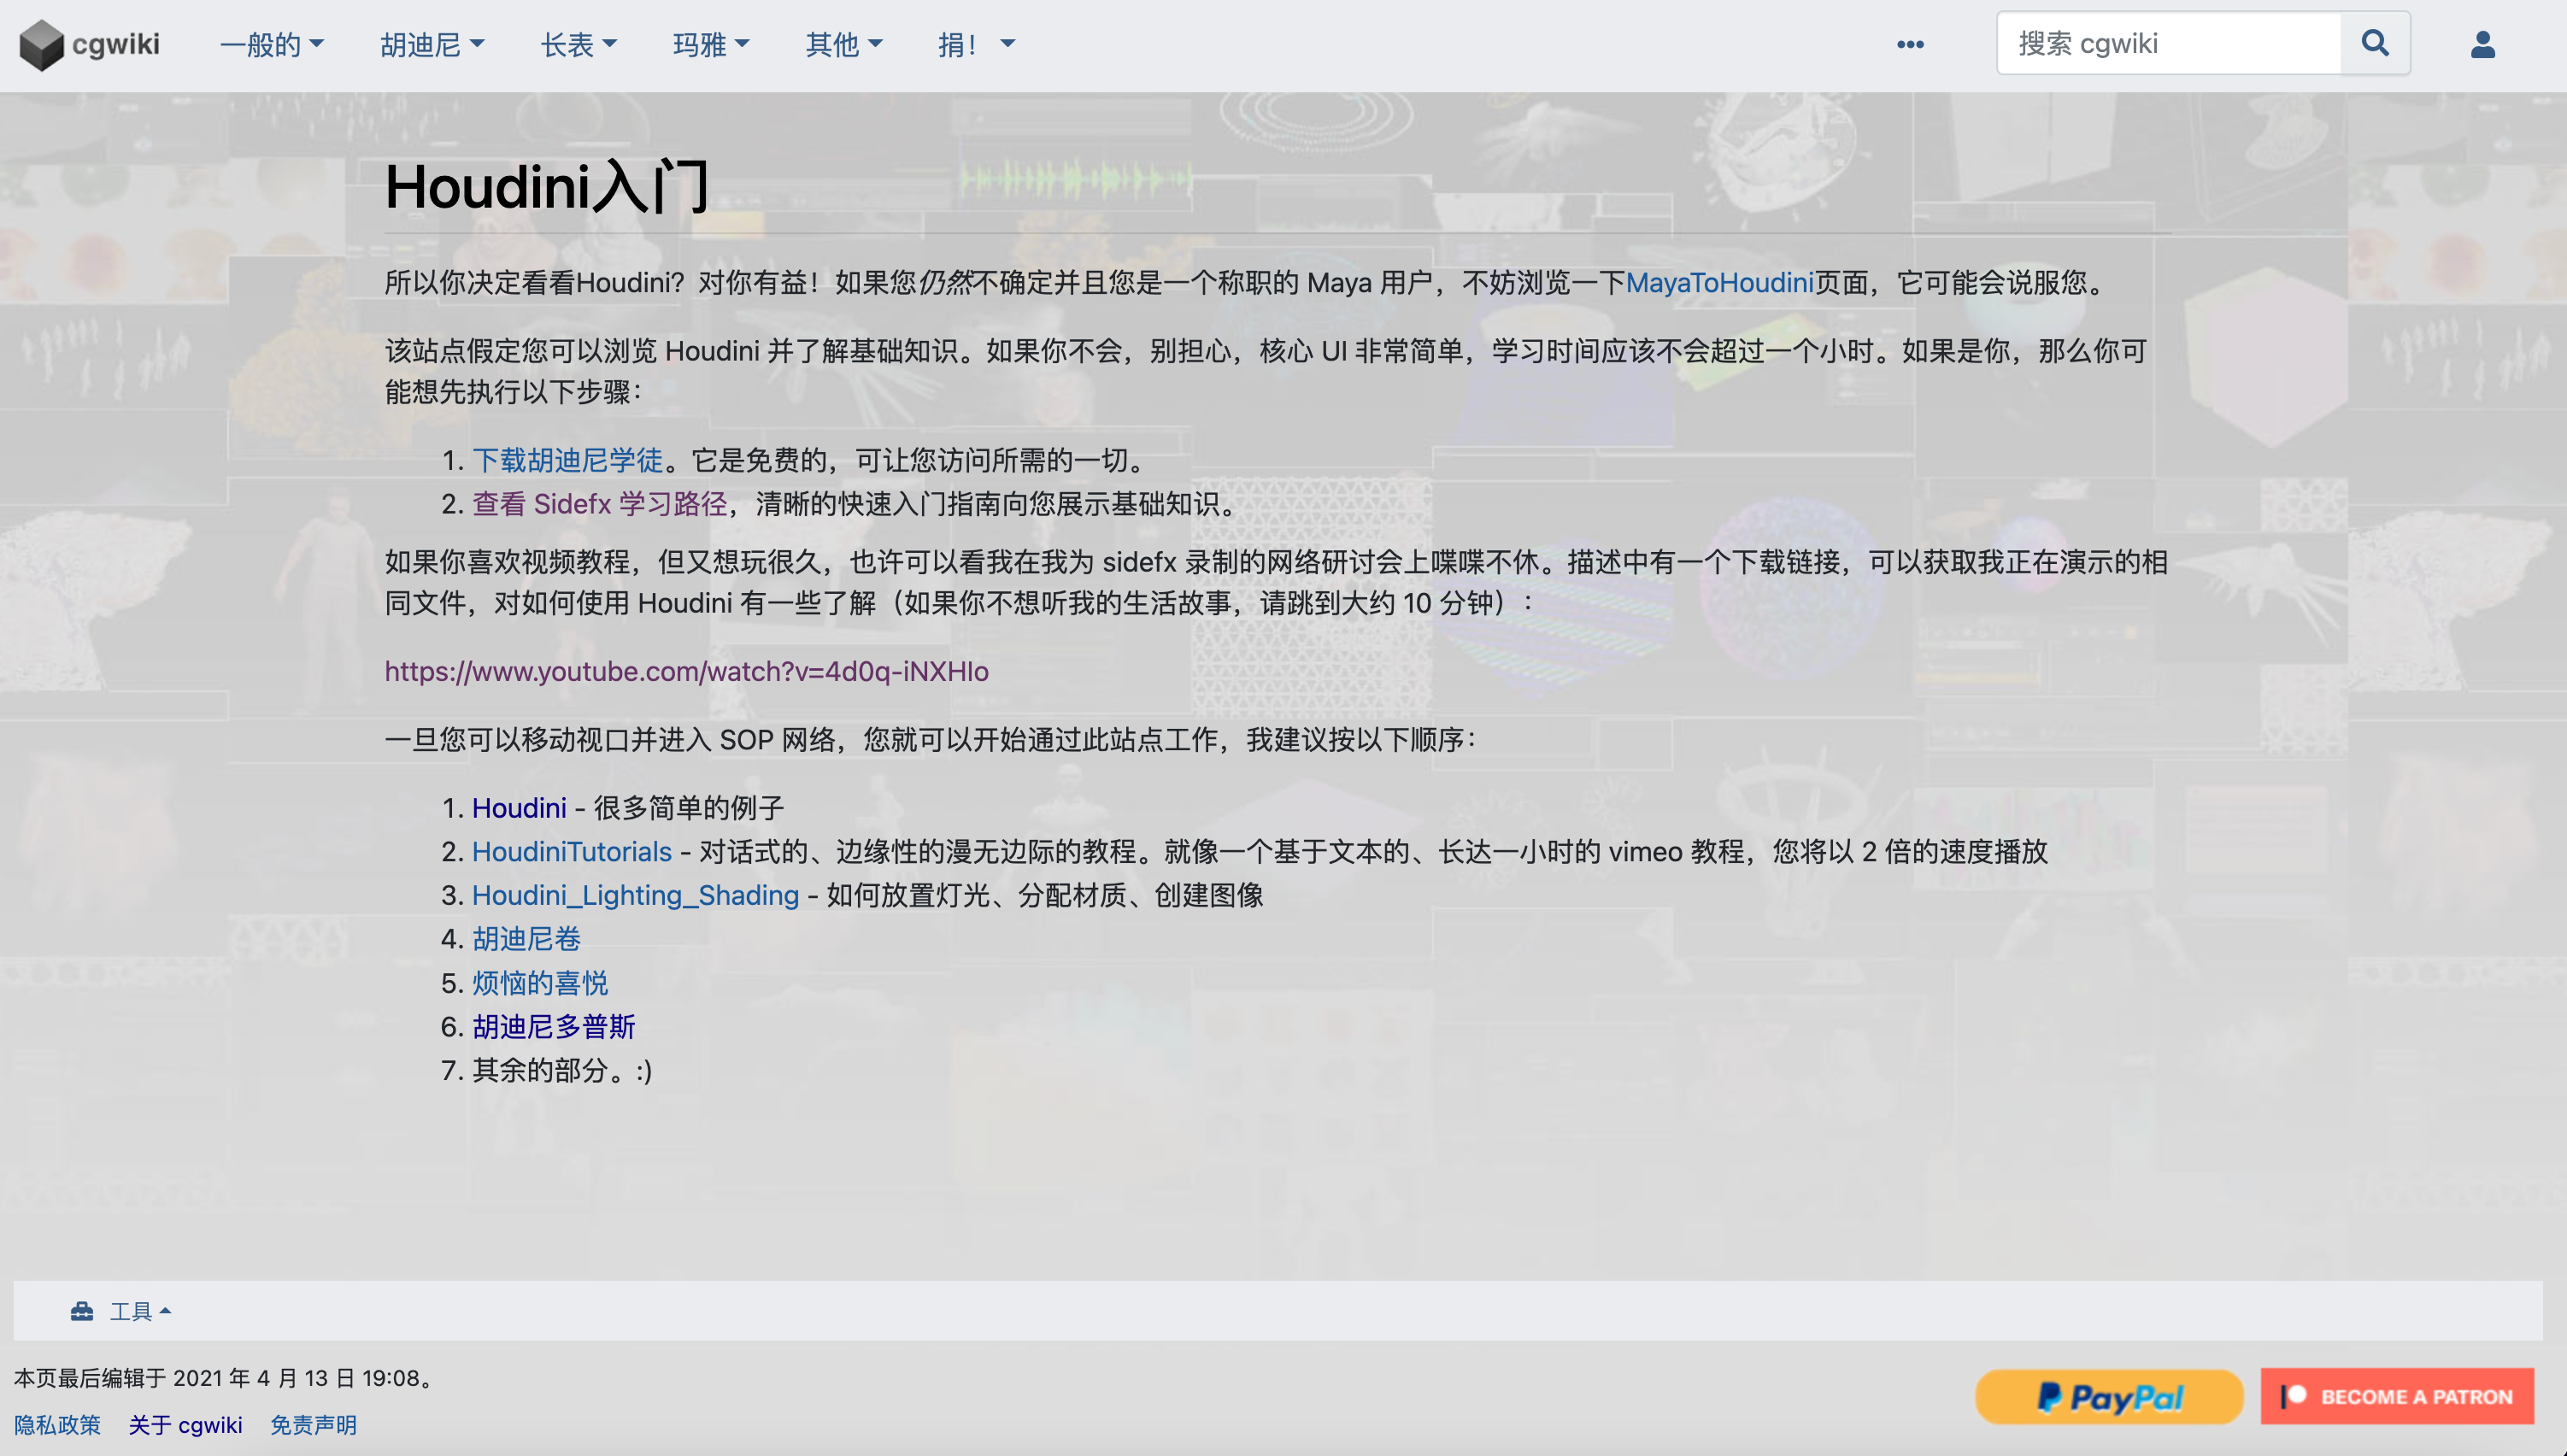Open the 免责声明 footer link

pos(313,1425)
